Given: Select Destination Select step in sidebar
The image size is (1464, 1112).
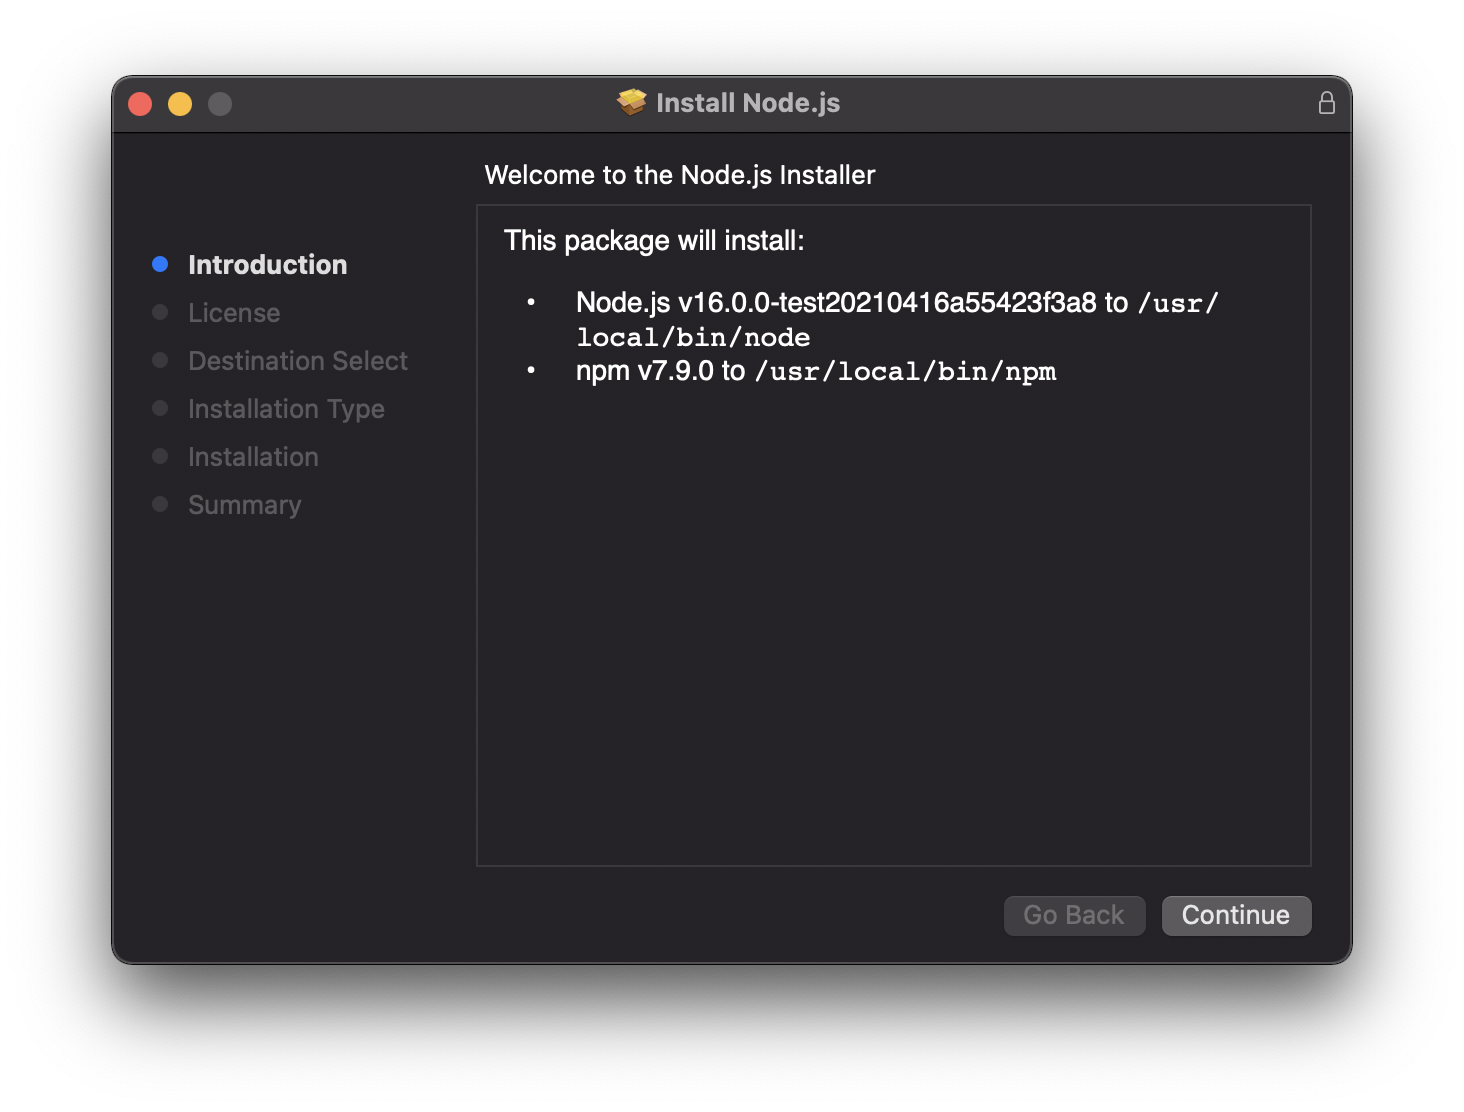Looking at the screenshot, I should [298, 361].
